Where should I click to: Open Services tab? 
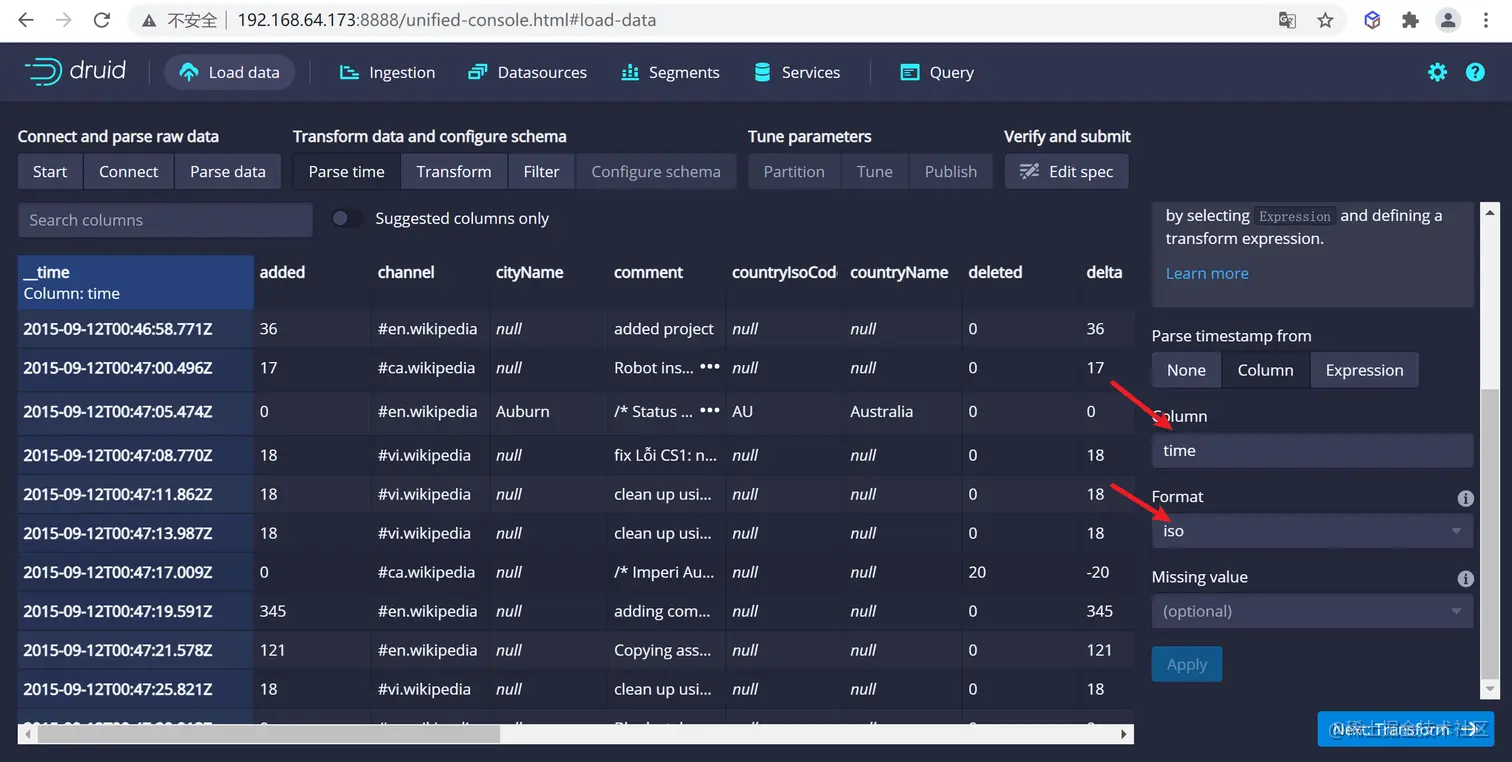tap(796, 72)
